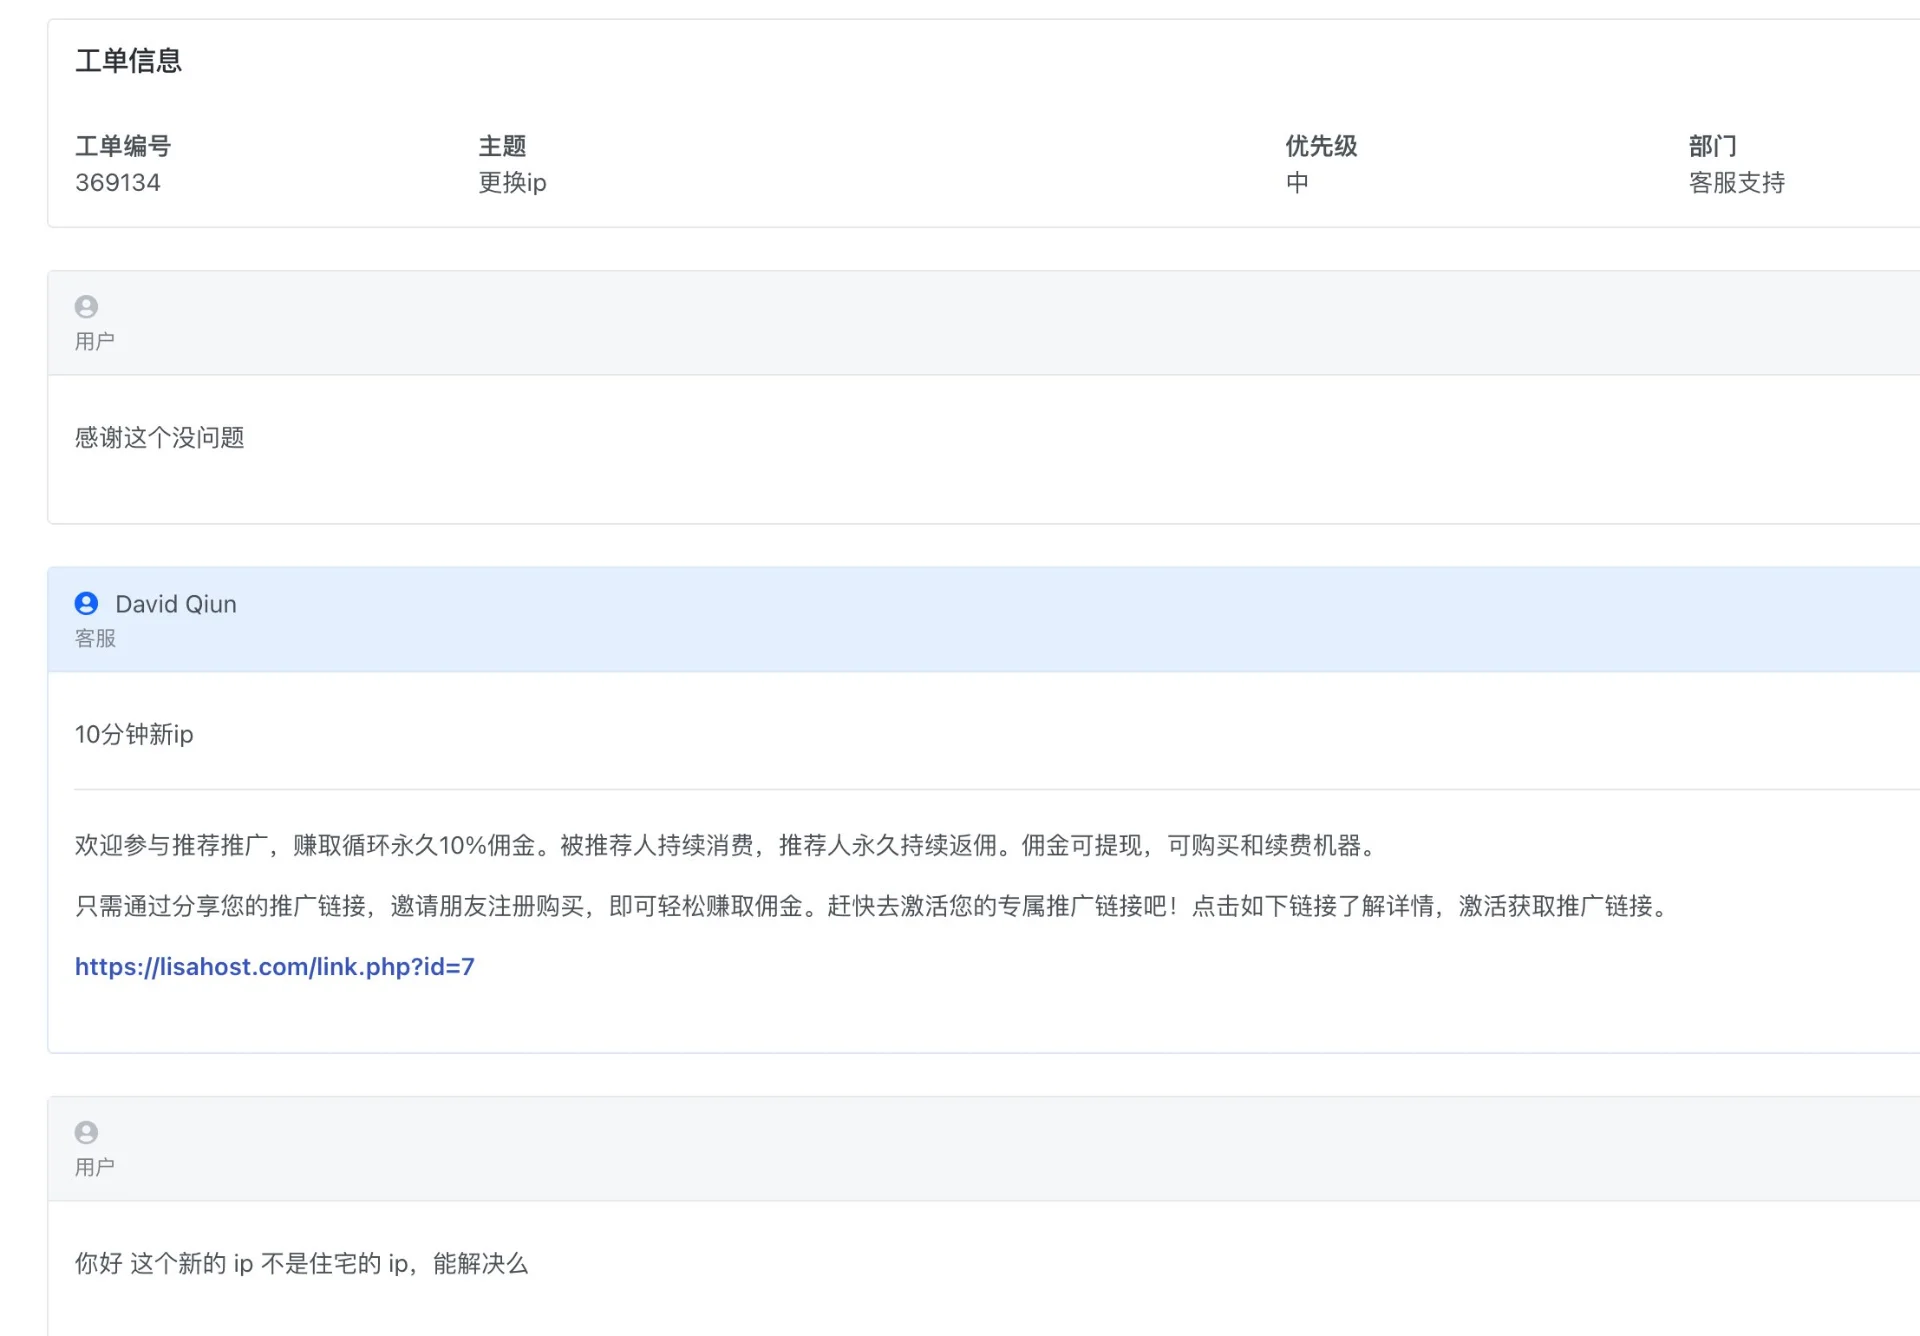Viewport: 1920px width, 1336px height.
Task: Click the '用户' label above '你好 这个新的 ip'
Action: coord(95,1167)
